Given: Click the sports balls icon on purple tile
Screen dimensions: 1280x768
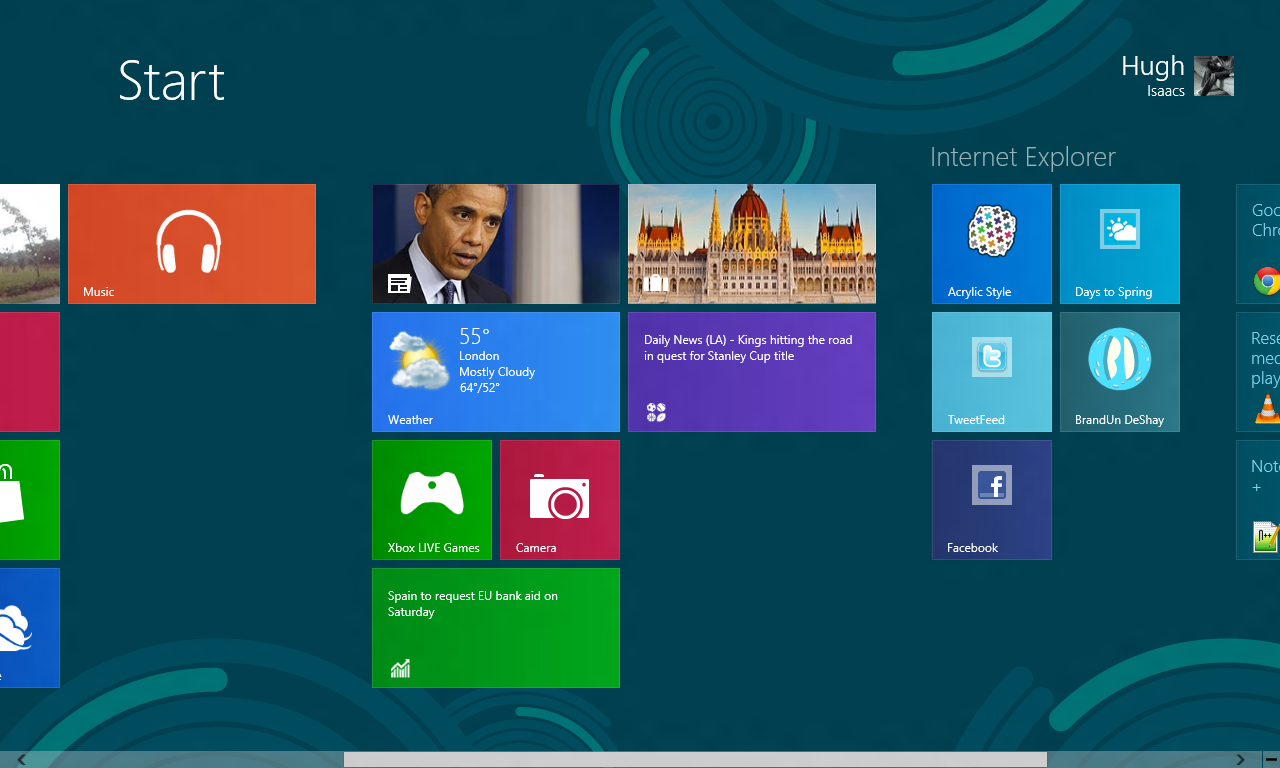Looking at the screenshot, I should click(656, 412).
